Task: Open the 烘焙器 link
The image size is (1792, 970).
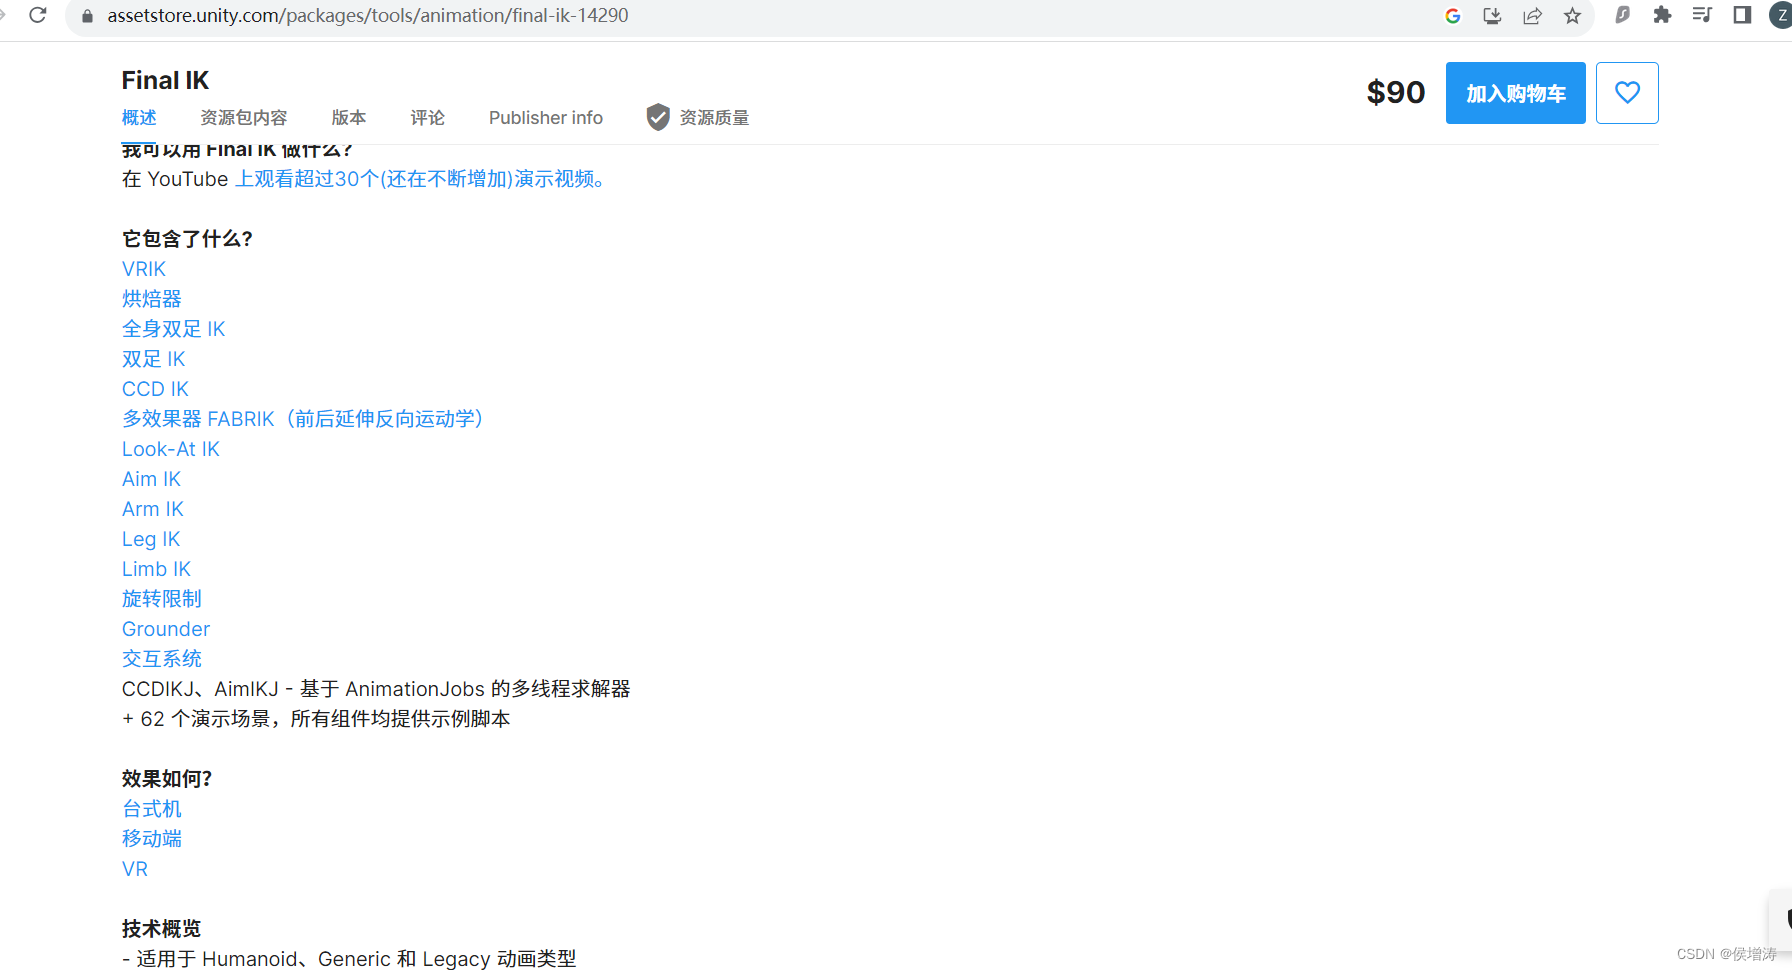Action: click(x=152, y=299)
